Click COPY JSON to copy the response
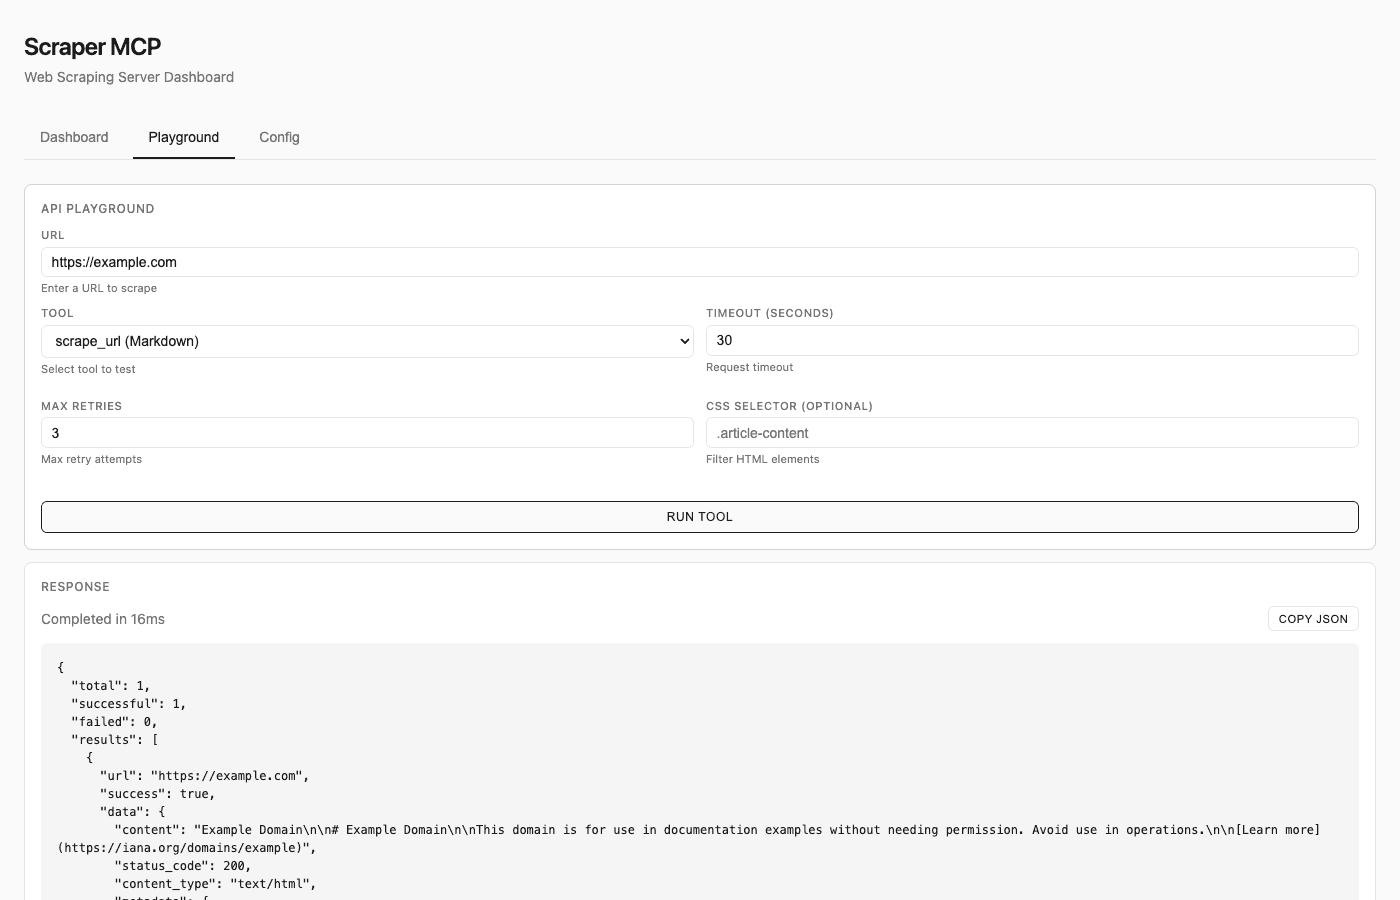The width and height of the screenshot is (1400, 900). [1313, 618]
